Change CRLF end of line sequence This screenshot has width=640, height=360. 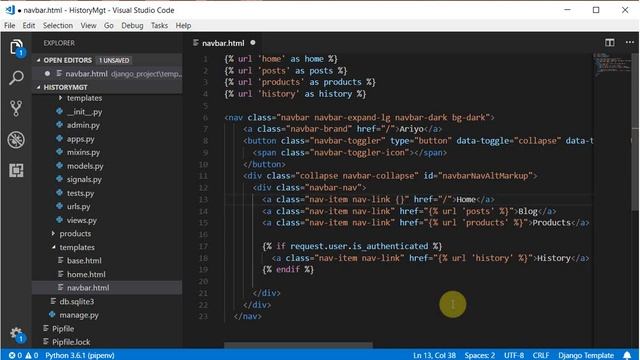tap(540, 356)
